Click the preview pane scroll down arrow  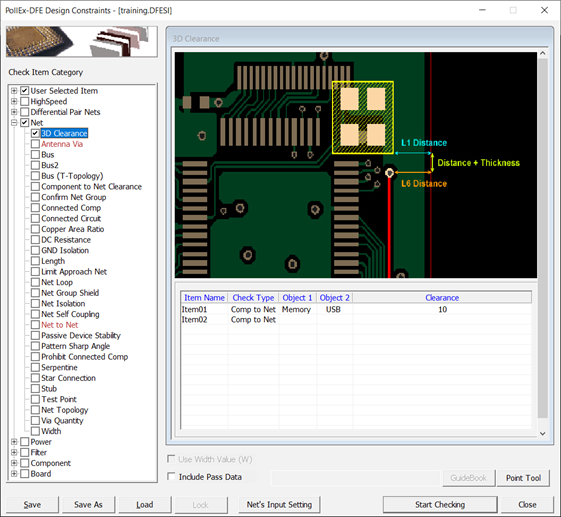pyautogui.click(x=542, y=433)
